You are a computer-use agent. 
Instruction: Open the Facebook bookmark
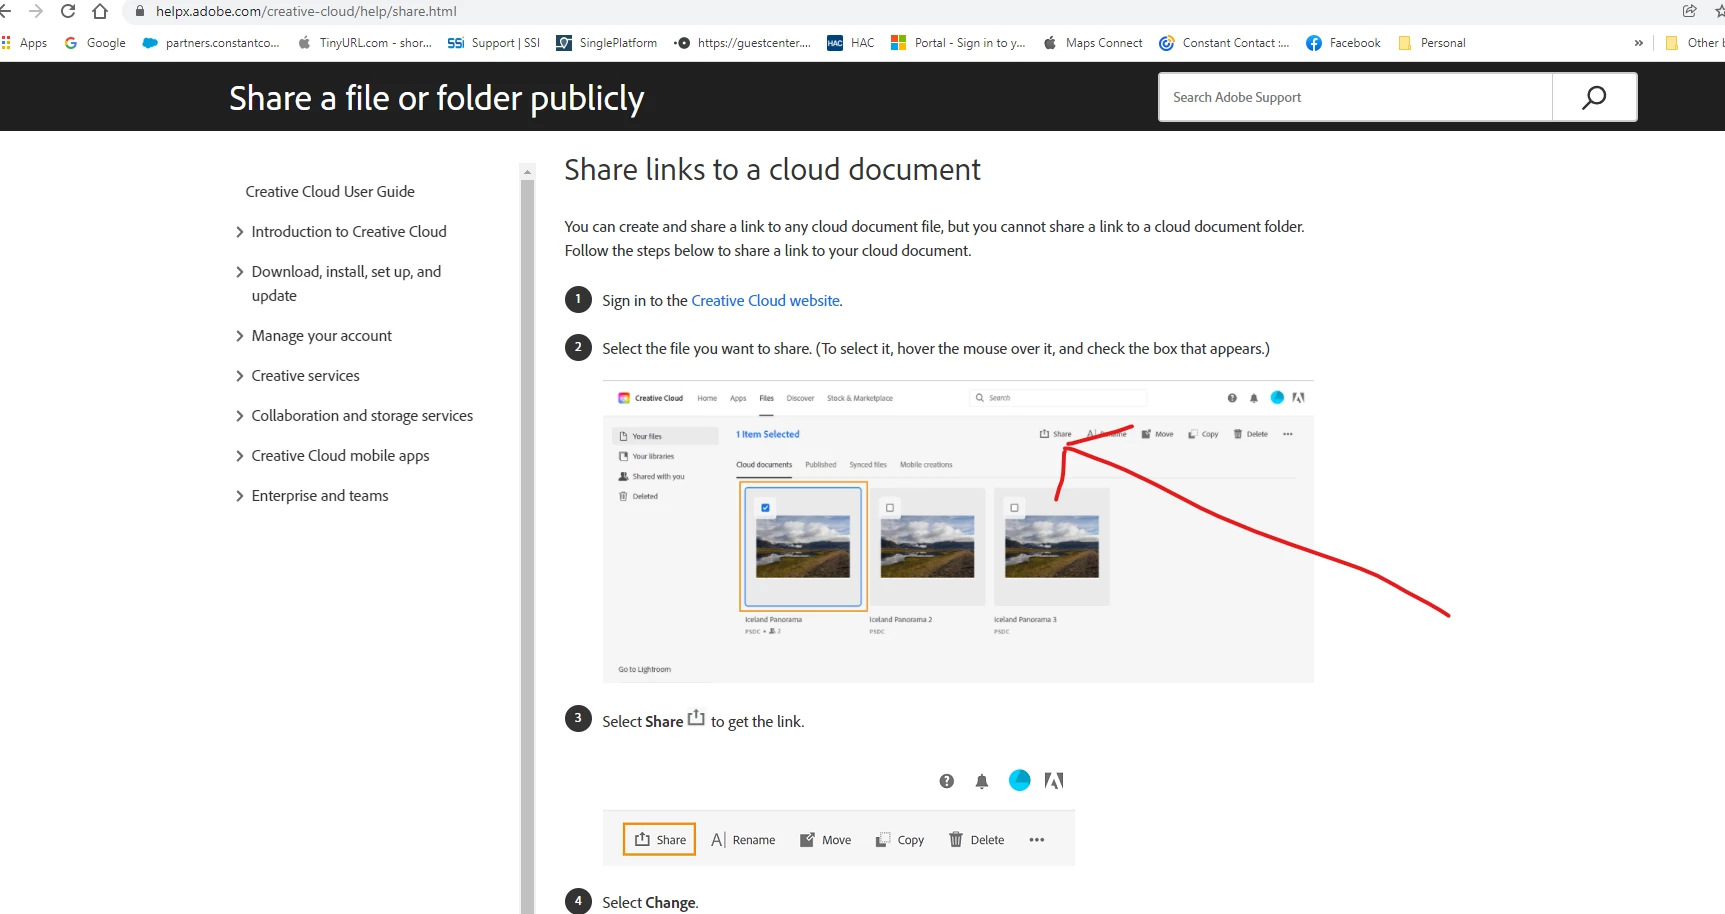point(1344,43)
